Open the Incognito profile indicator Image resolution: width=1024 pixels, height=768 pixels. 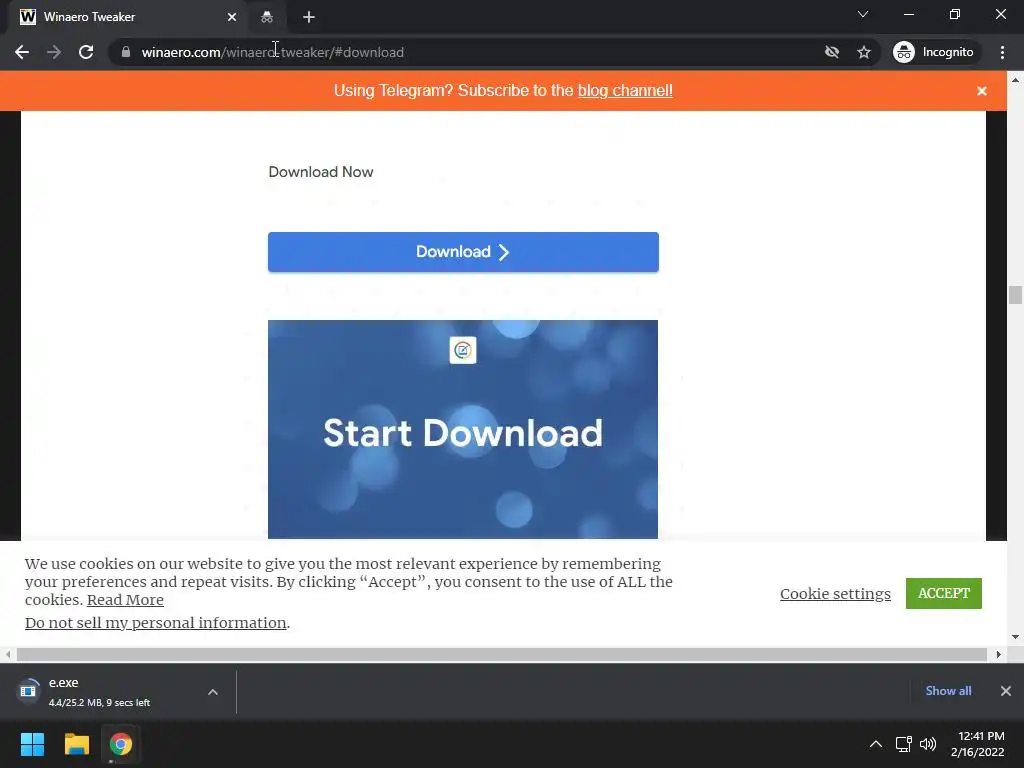tap(934, 52)
